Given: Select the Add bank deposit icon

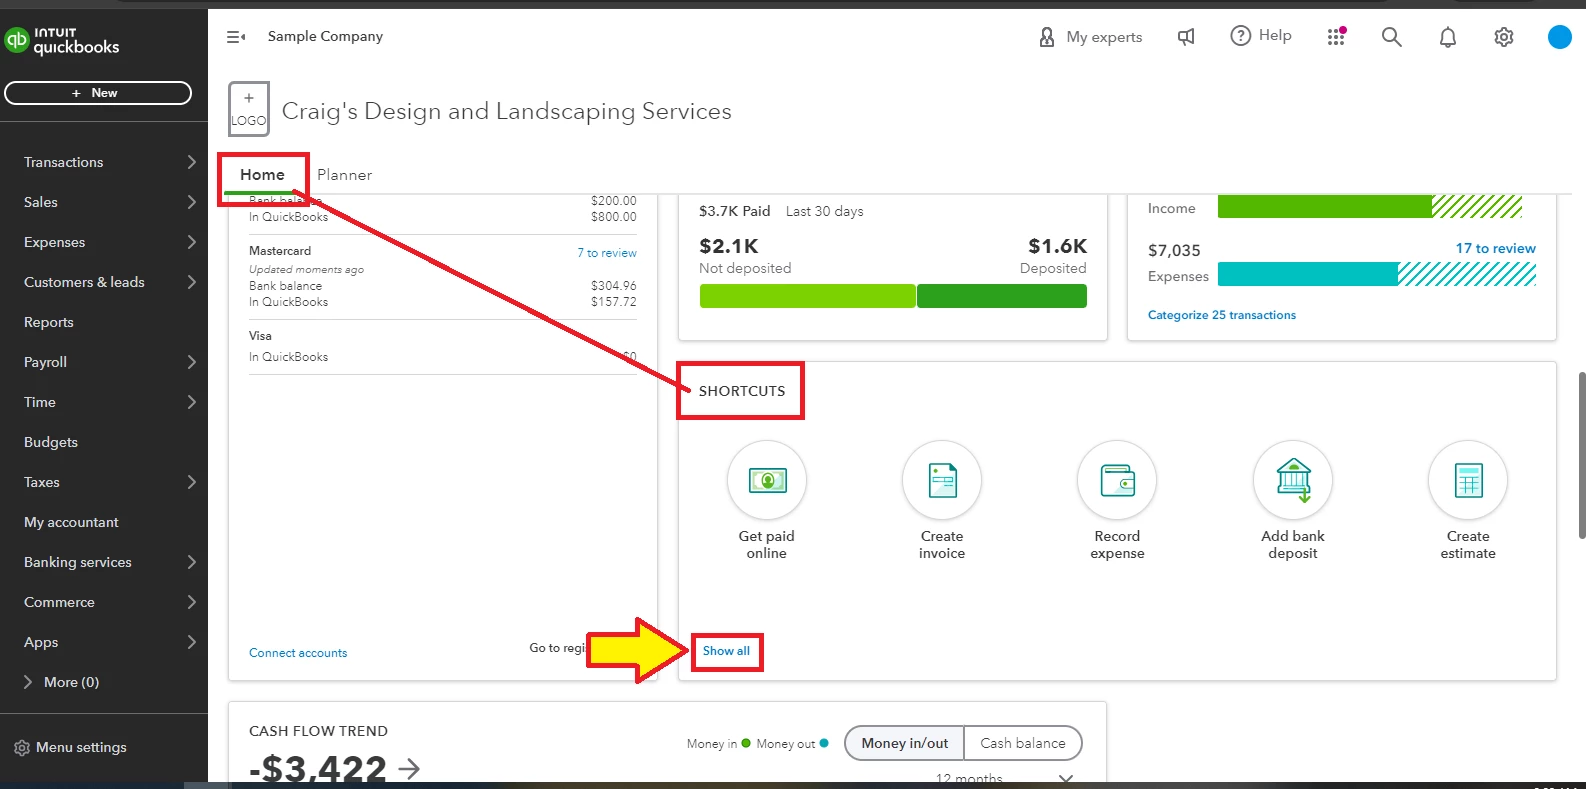Looking at the screenshot, I should (1293, 481).
